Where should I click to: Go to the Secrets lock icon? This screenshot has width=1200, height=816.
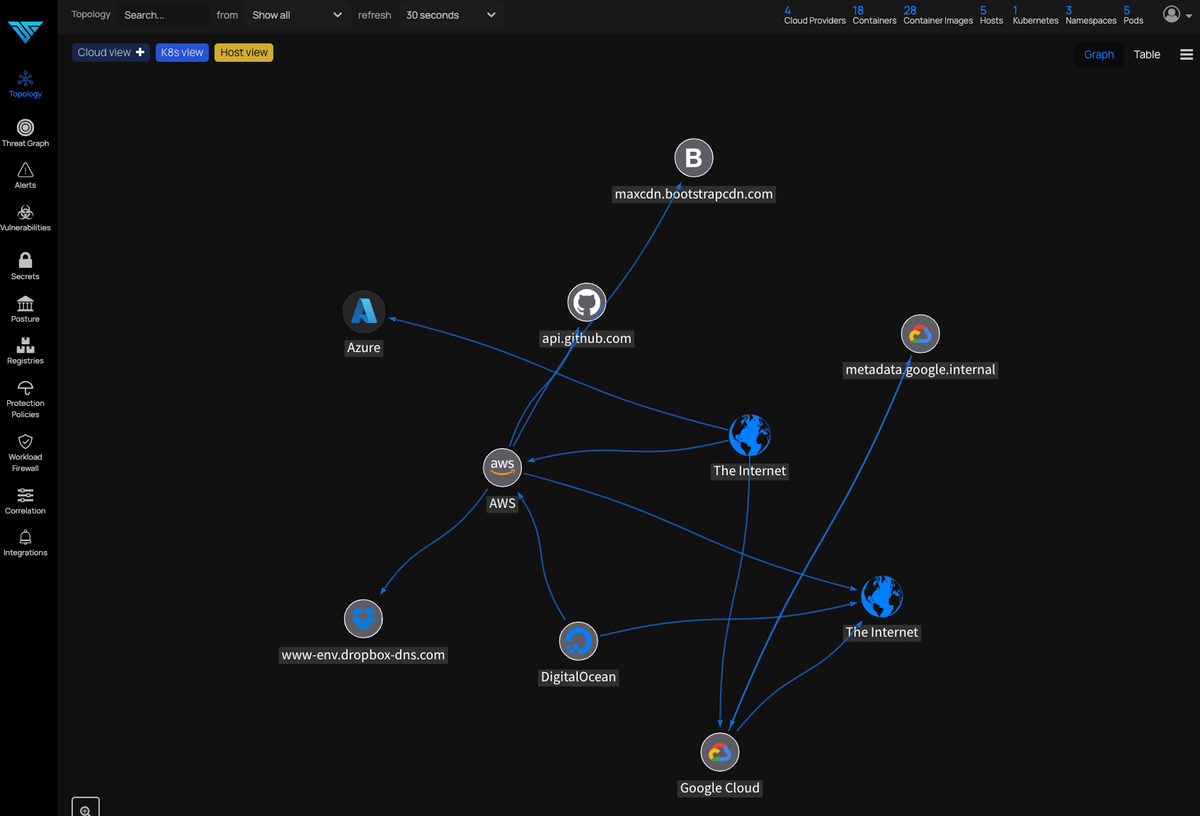coord(25,260)
